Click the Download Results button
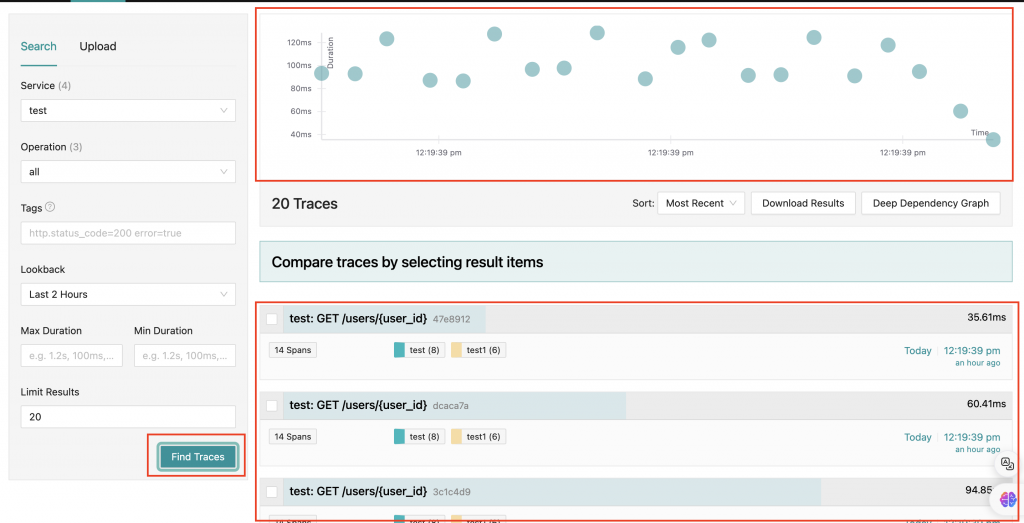This screenshot has height=523, width=1024. click(803, 203)
